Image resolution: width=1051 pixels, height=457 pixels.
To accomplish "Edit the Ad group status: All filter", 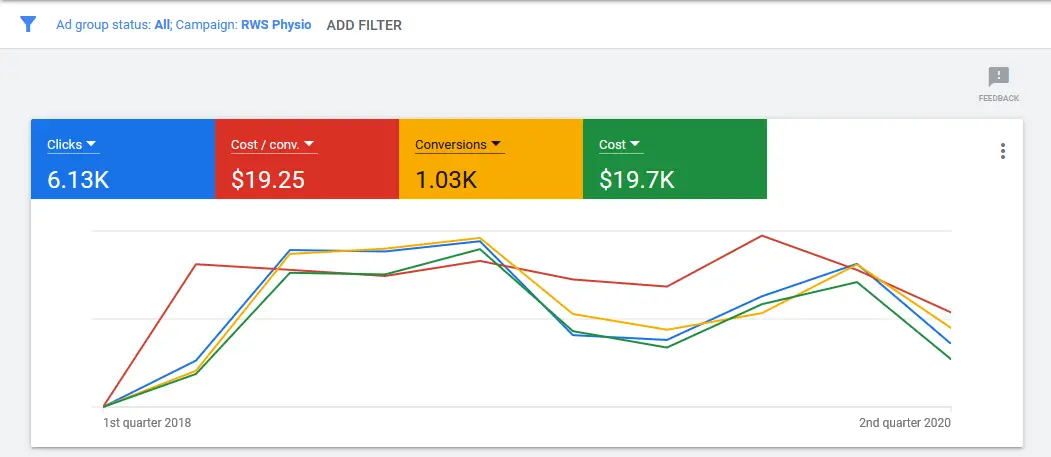I will [113, 25].
